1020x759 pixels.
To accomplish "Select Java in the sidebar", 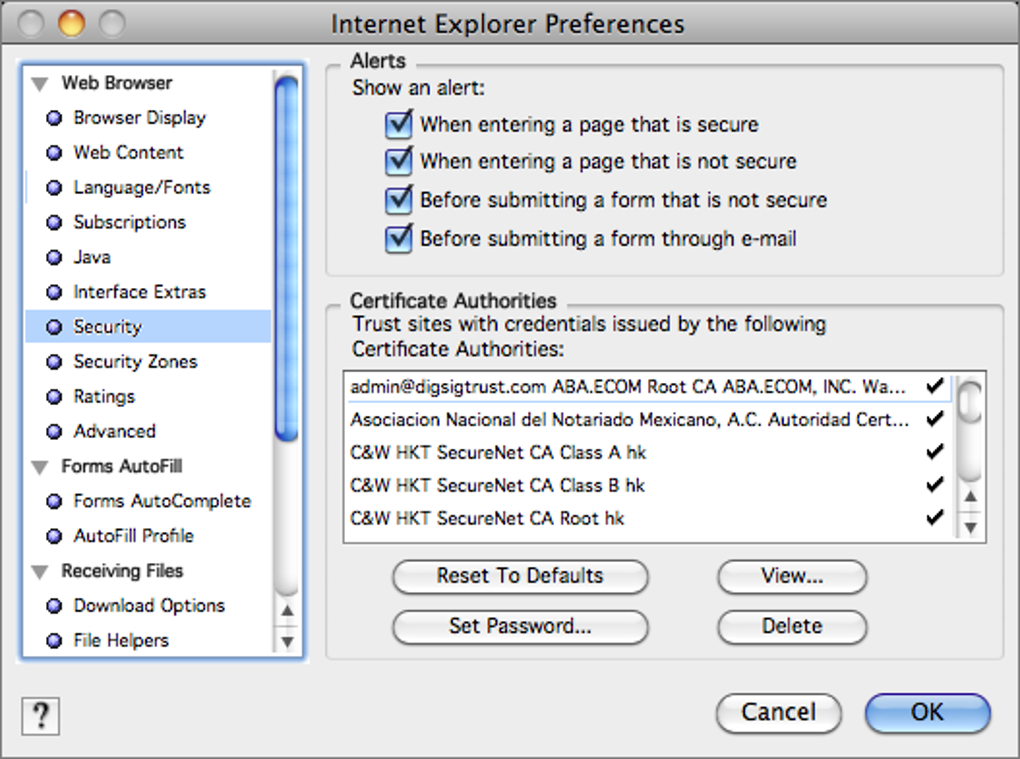I will (92, 257).
